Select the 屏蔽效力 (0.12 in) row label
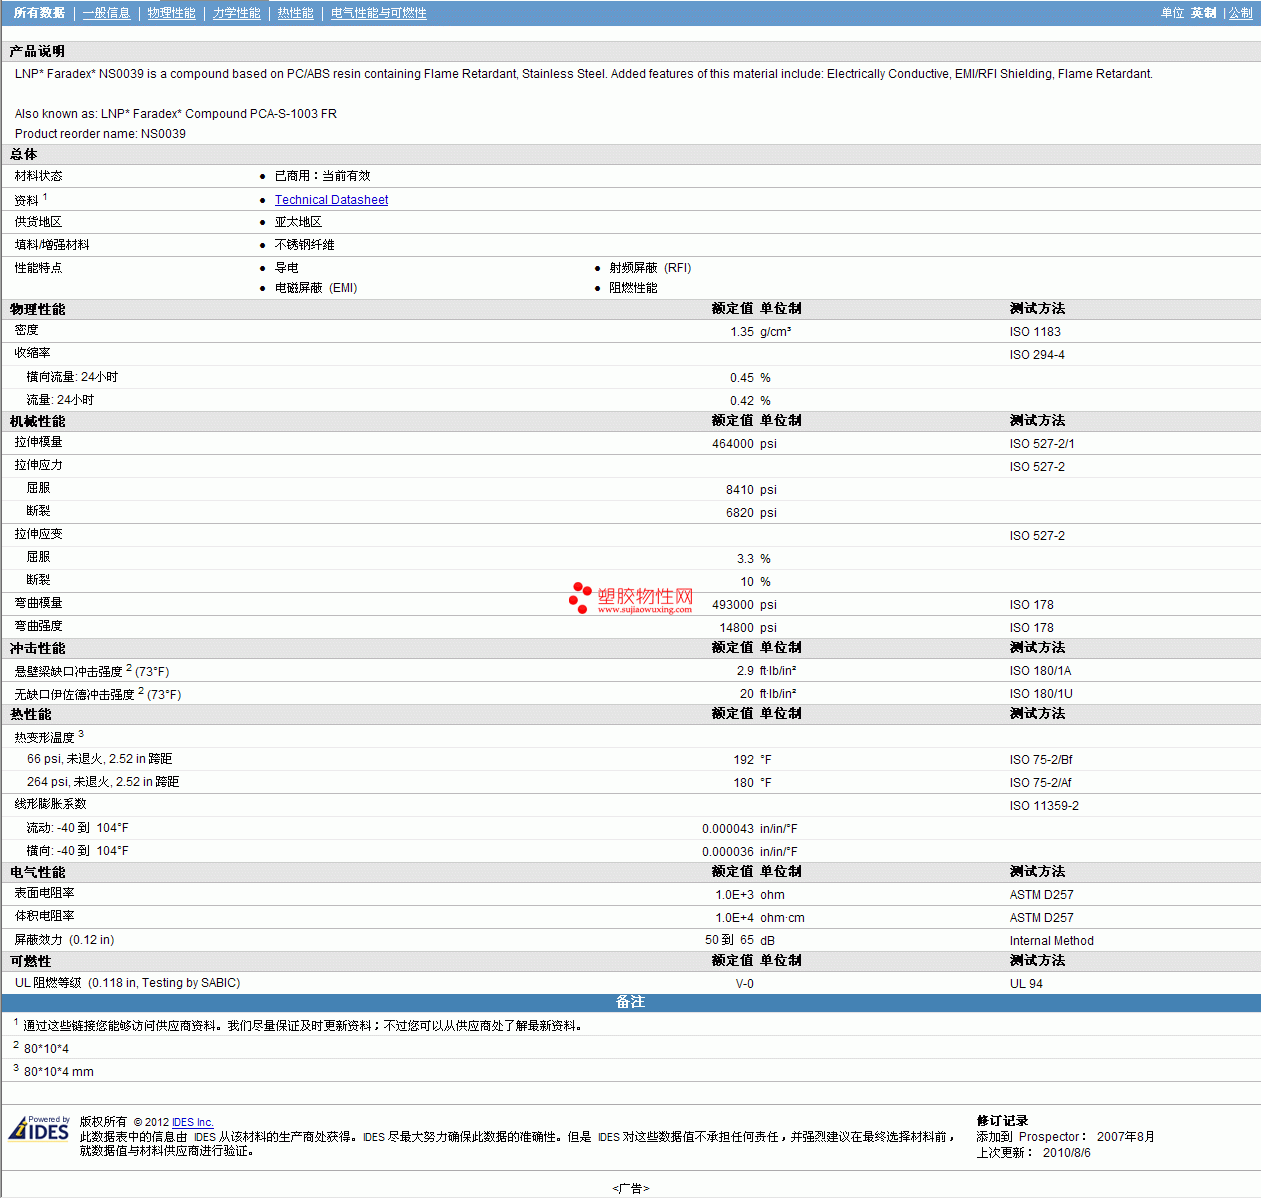 (x=64, y=940)
